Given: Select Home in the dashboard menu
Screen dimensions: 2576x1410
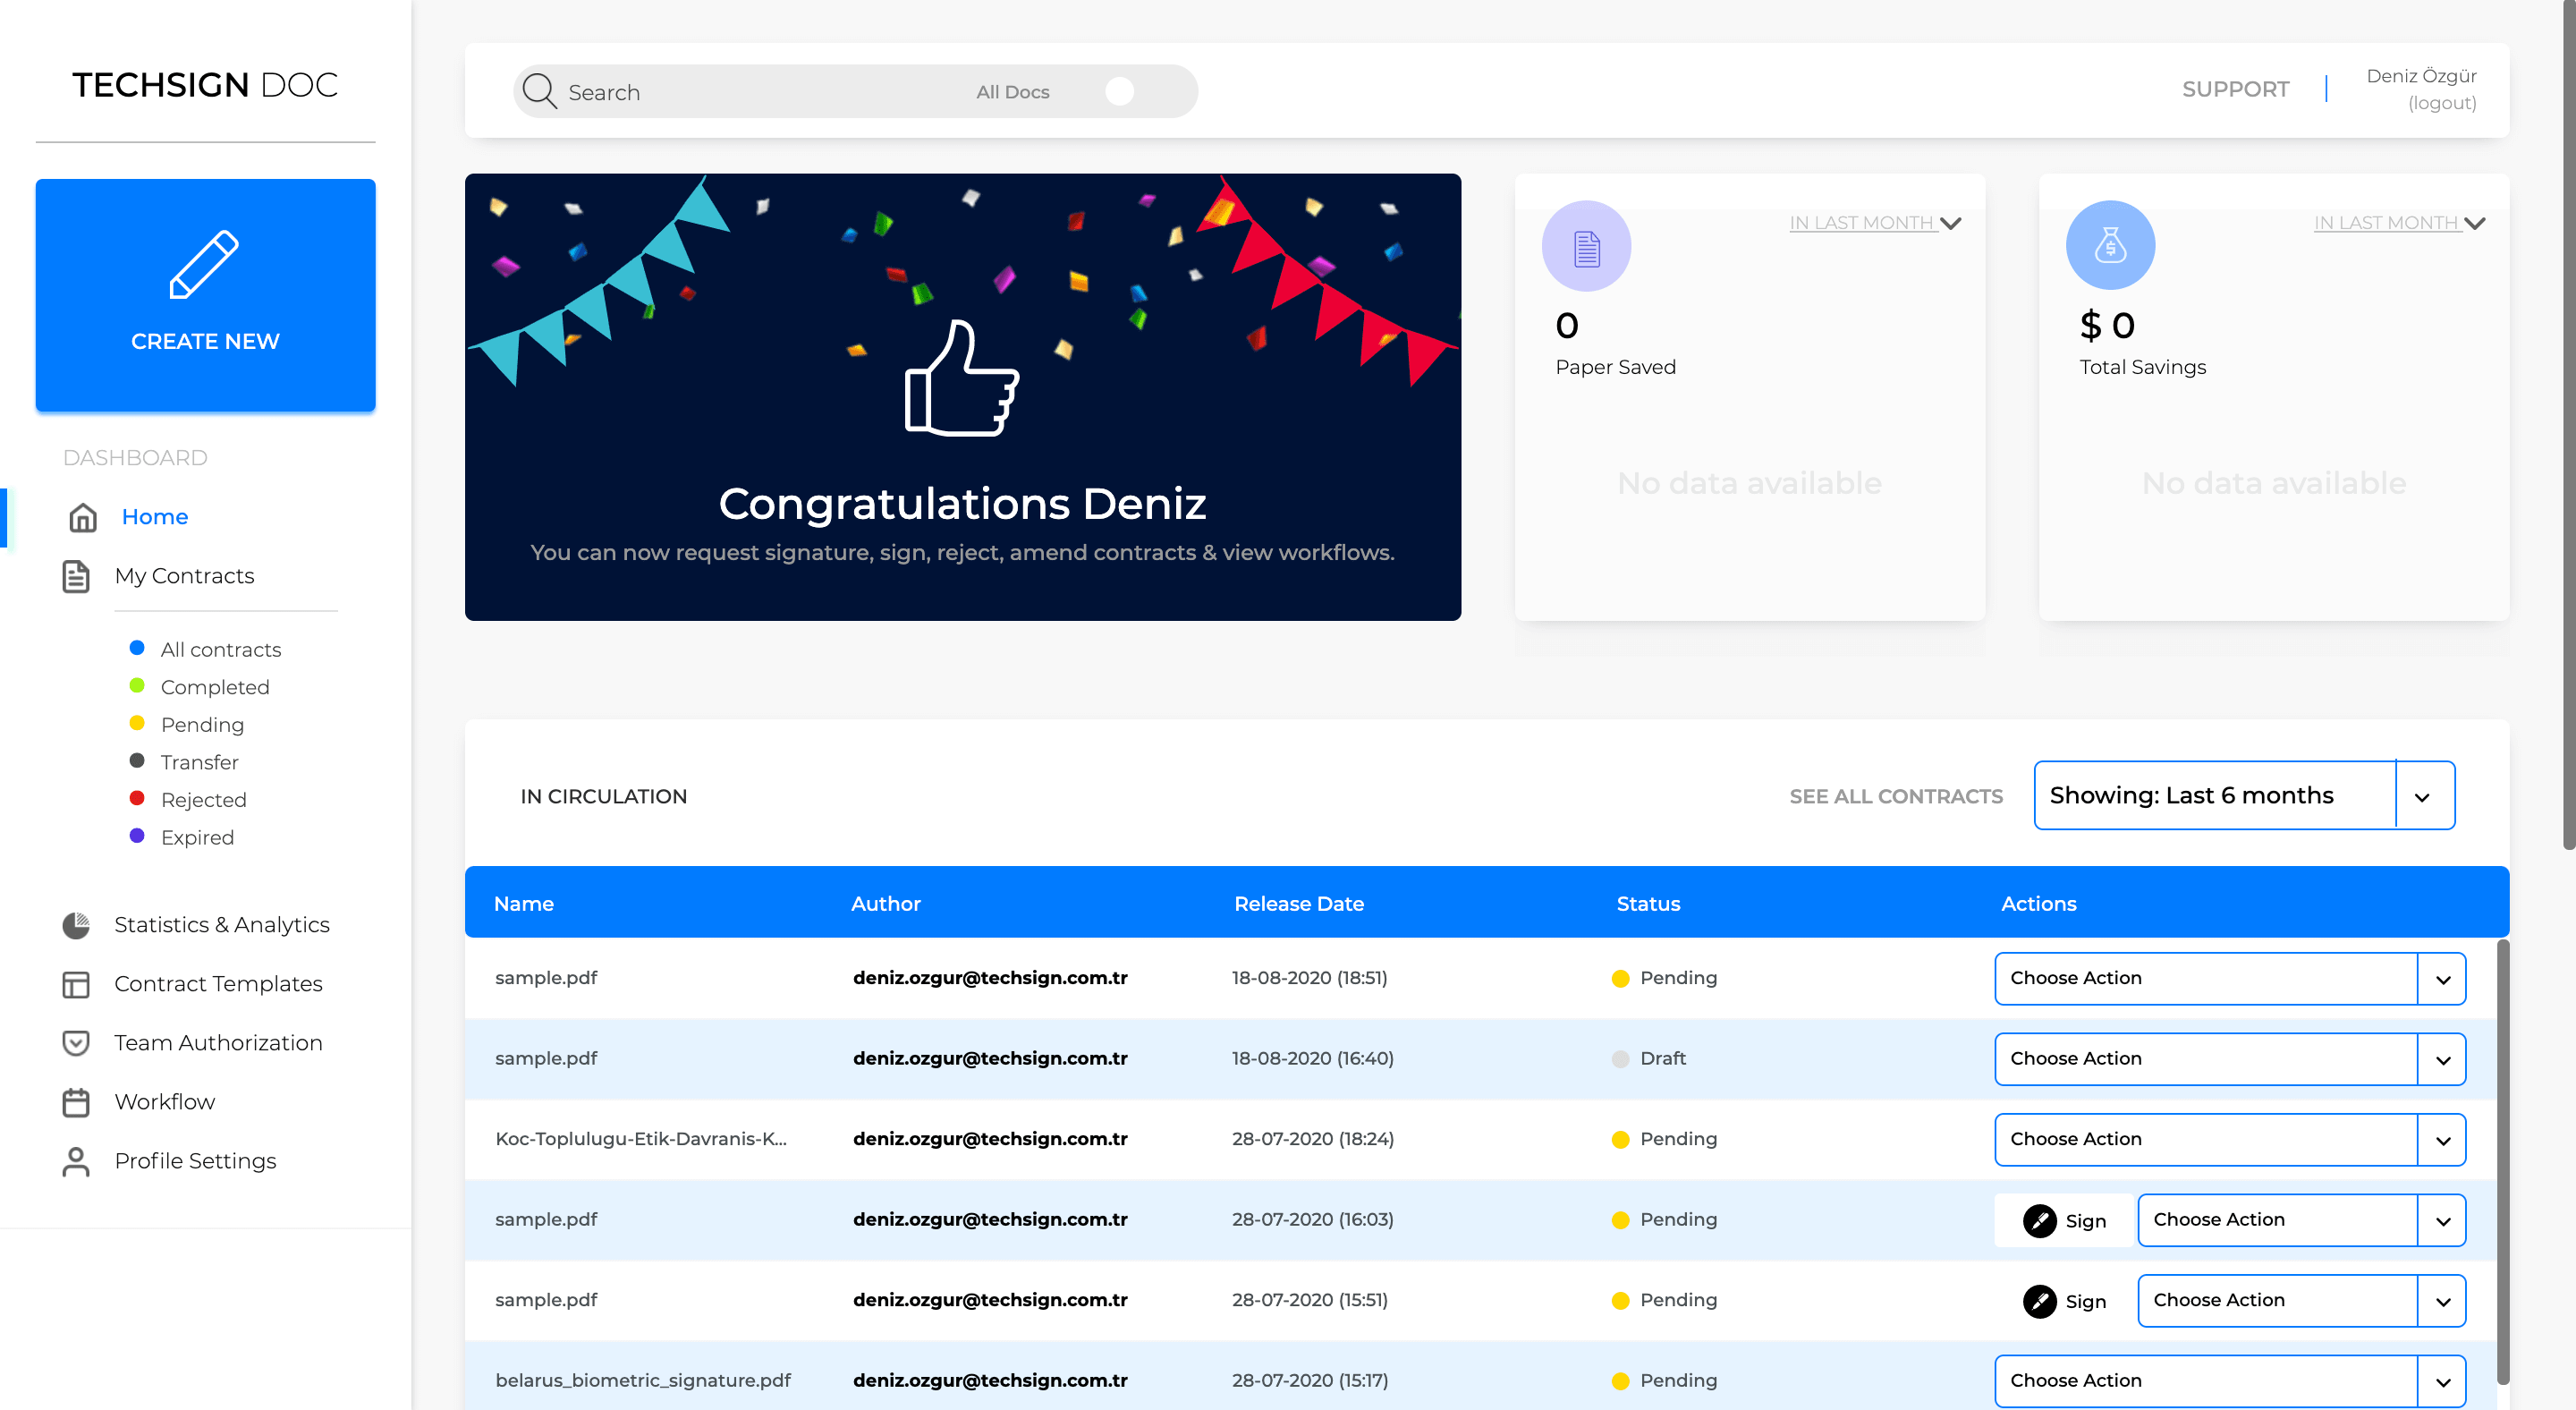Looking at the screenshot, I should tap(154, 517).
